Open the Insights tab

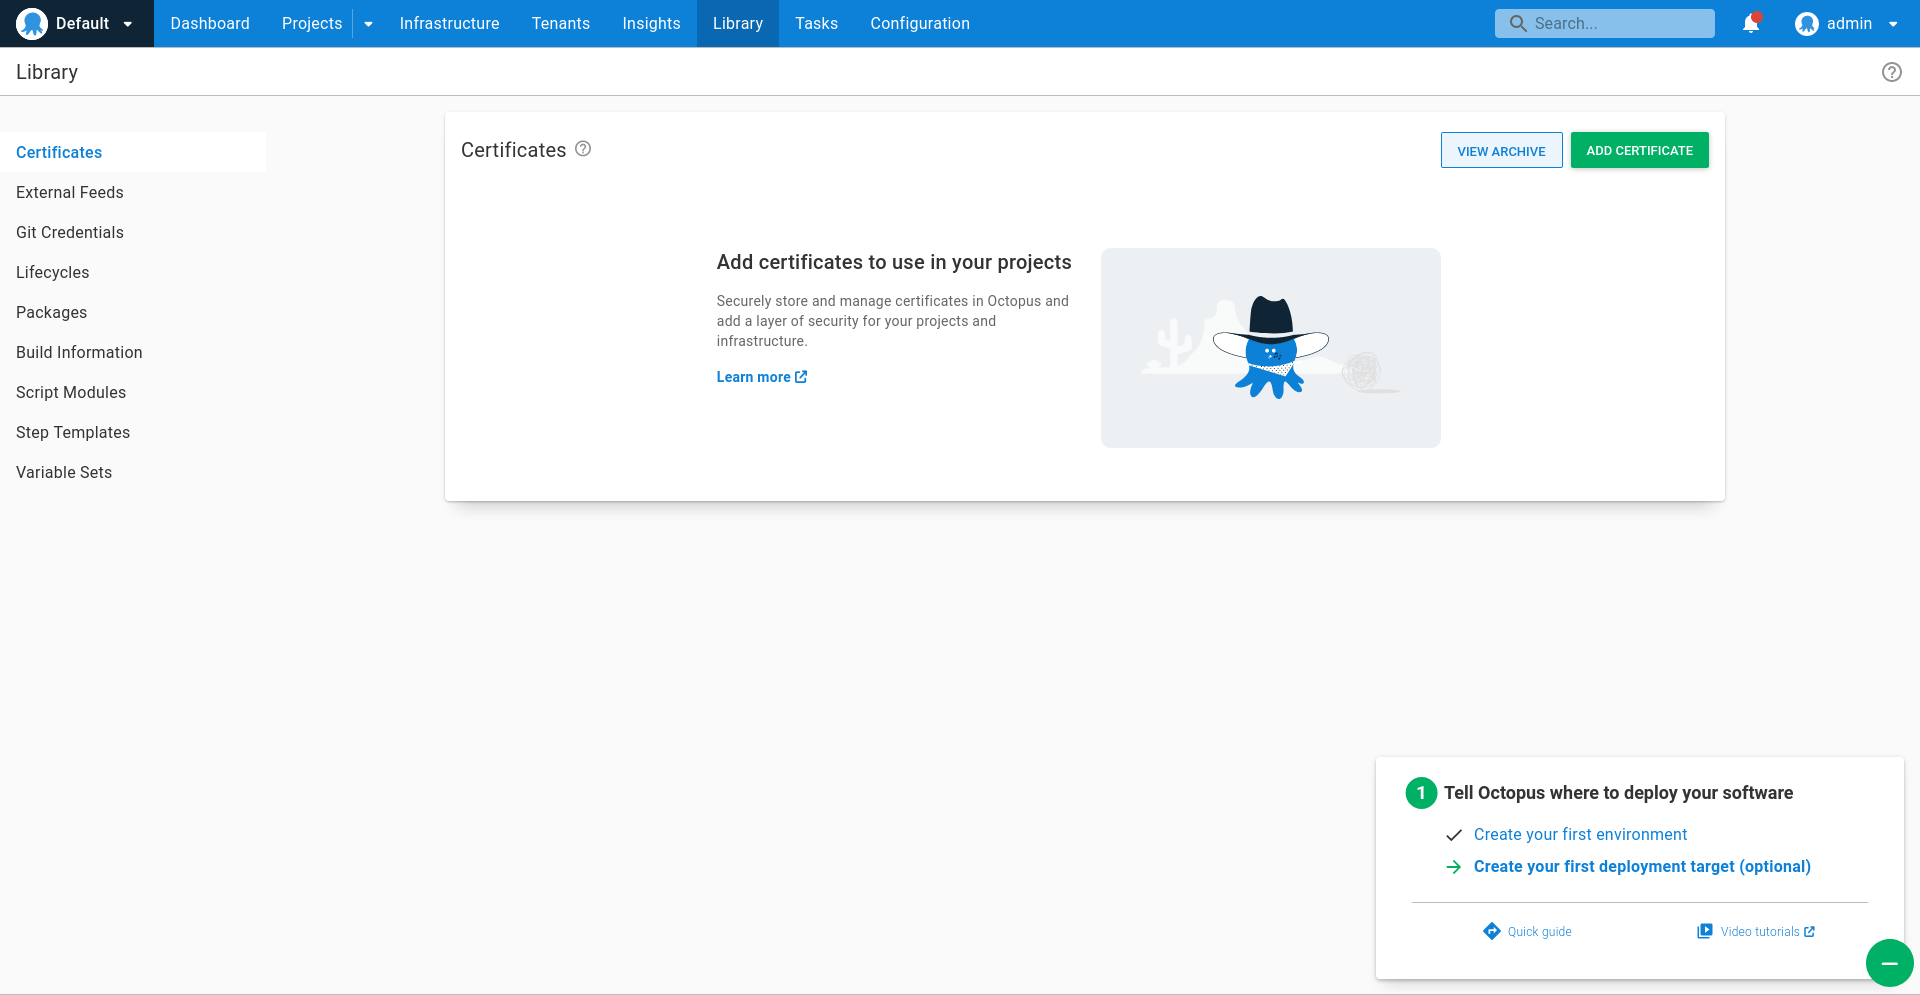651,23
